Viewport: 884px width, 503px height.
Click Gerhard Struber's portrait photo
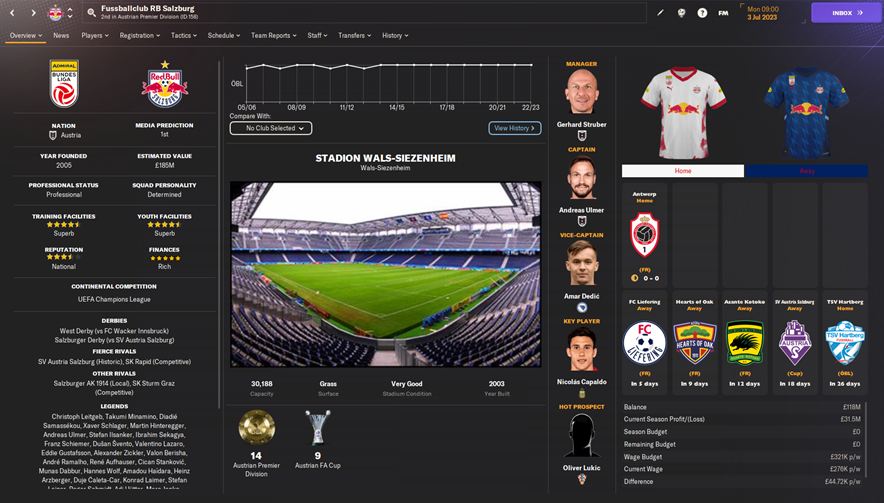click(582, 93)
